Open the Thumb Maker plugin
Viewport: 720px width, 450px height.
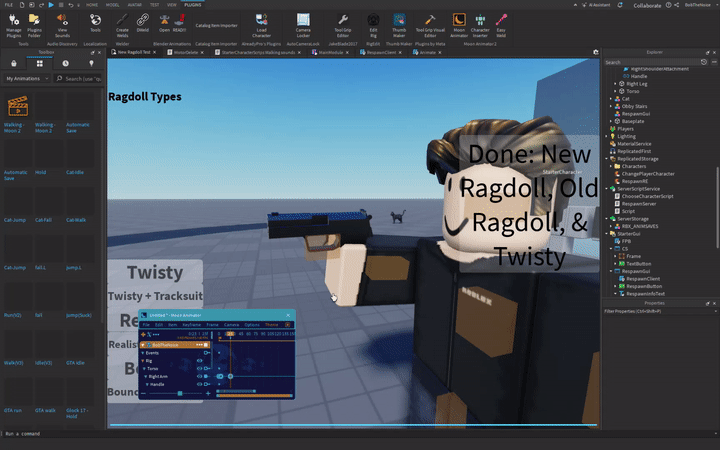point(399,21)
